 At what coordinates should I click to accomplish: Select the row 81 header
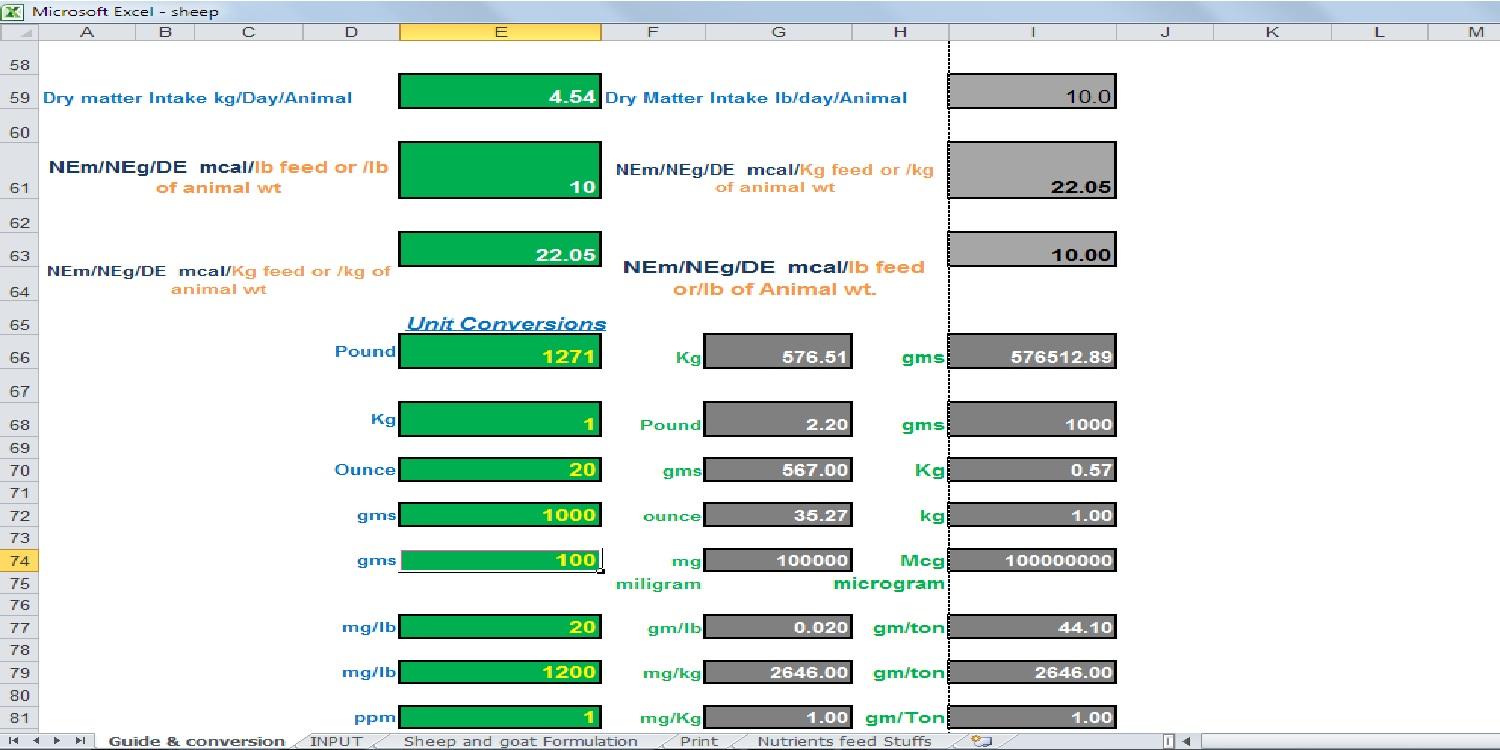point(19,717)
